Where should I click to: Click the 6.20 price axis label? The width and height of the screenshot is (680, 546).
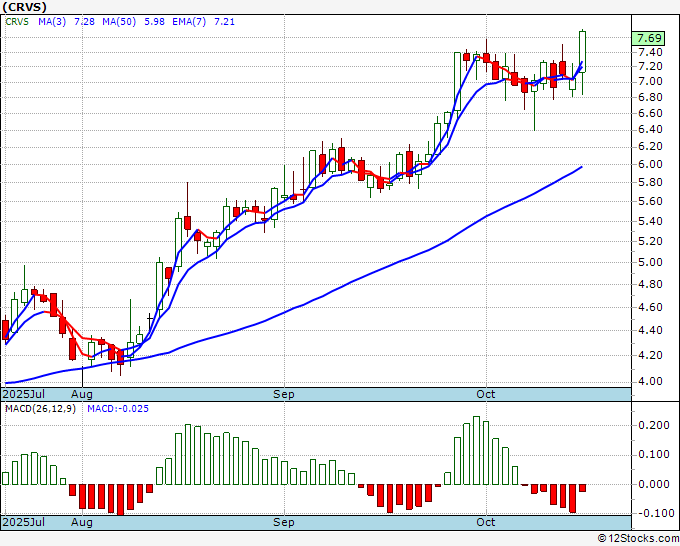point(650,147)
